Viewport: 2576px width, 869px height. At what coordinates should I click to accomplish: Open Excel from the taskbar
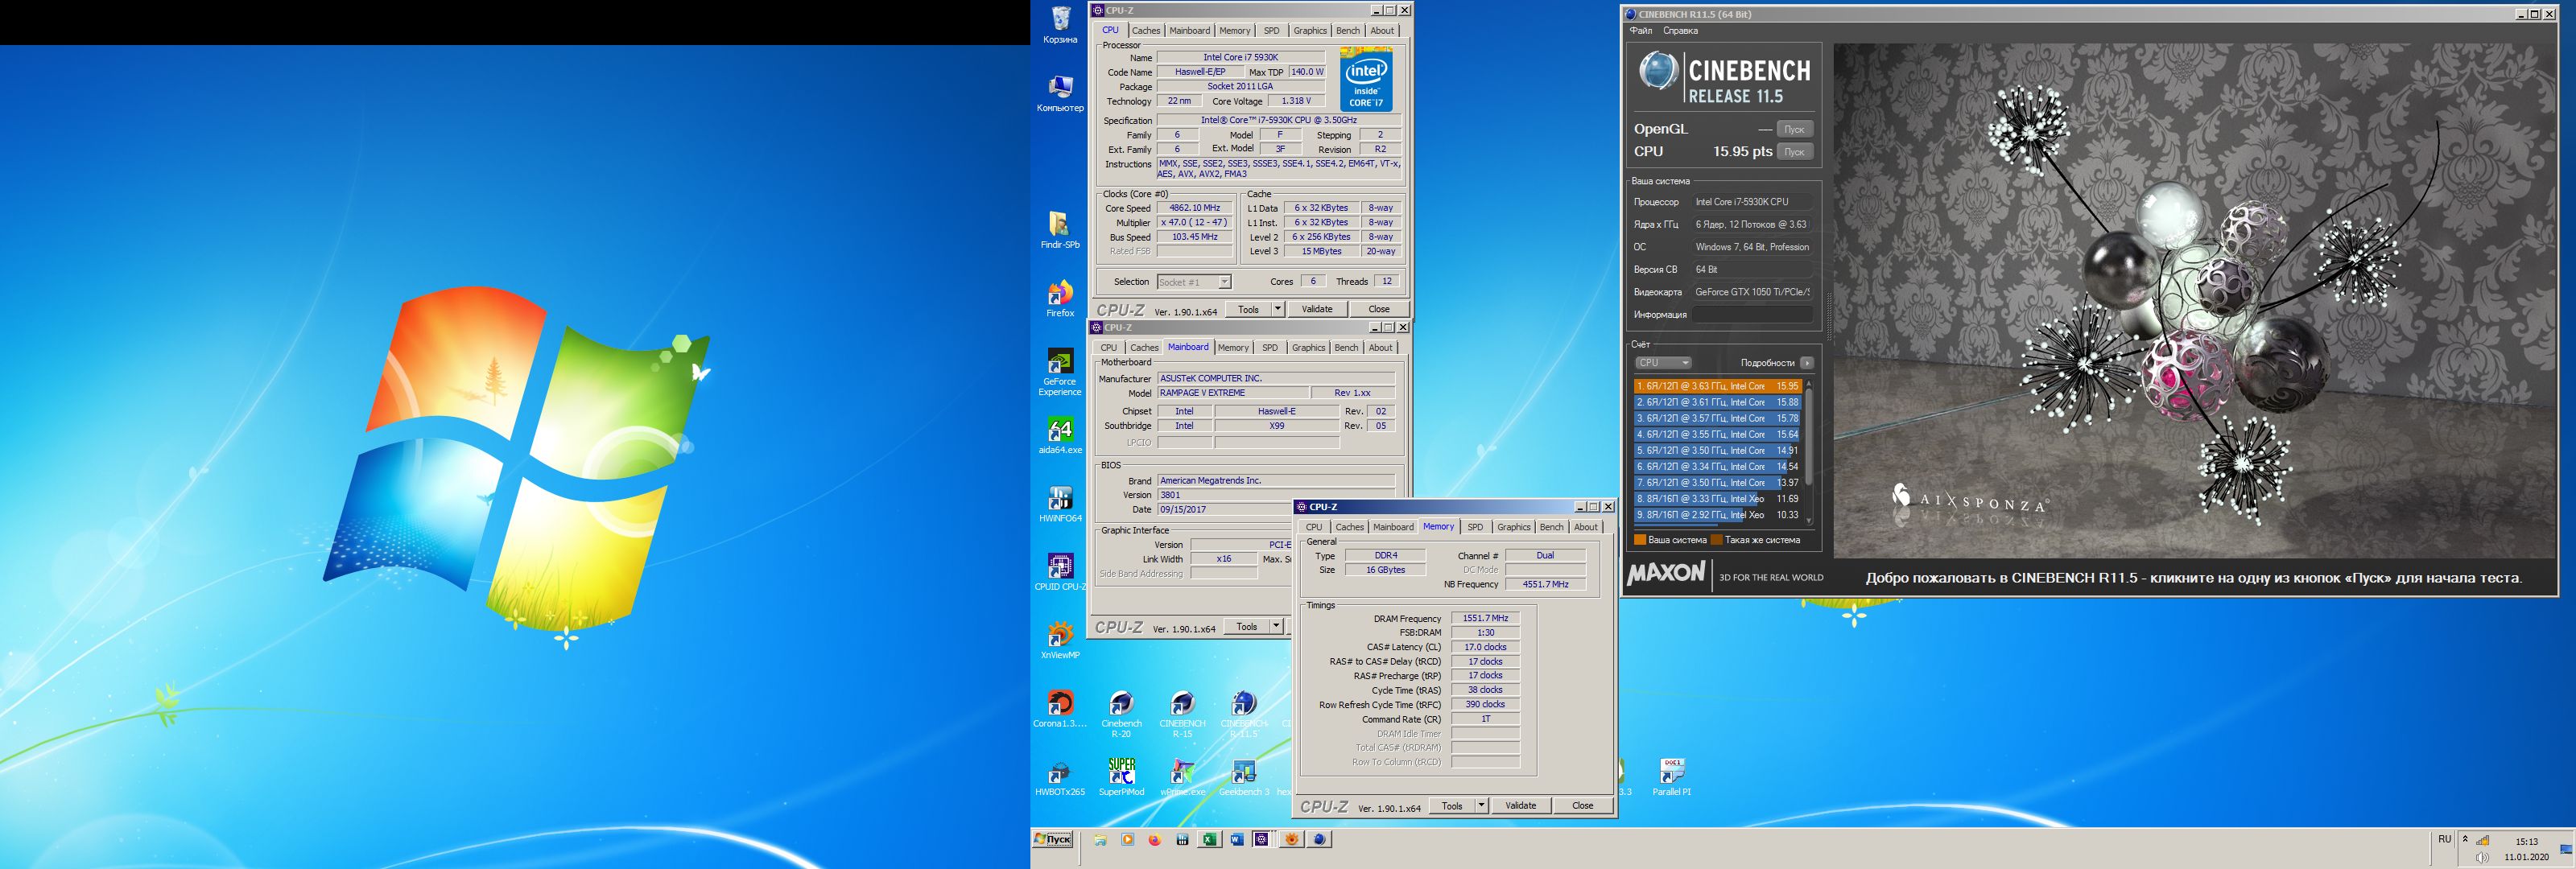pos(1209,840)
